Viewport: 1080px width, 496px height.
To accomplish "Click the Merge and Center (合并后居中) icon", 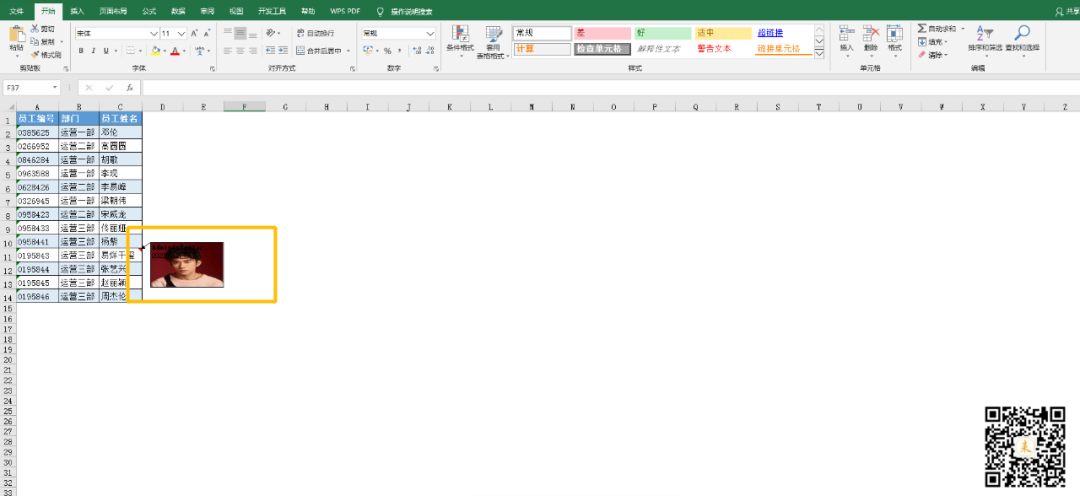I will [300, 50].
